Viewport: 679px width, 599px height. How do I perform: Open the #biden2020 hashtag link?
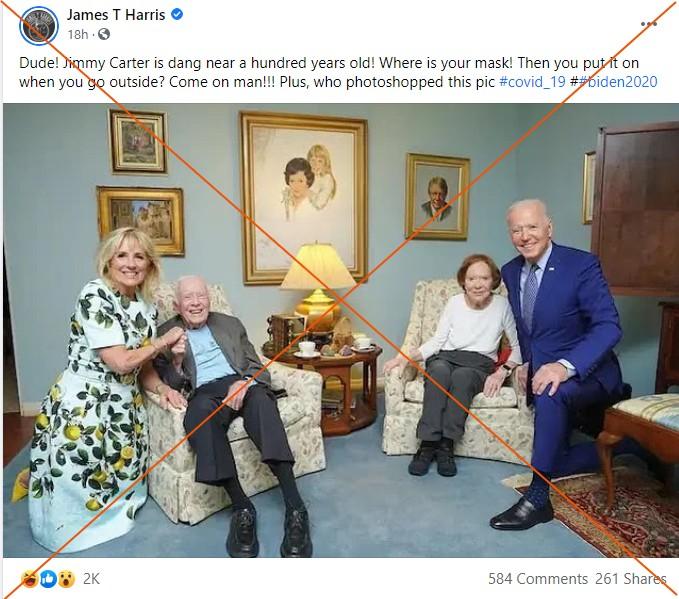point(618,82)
